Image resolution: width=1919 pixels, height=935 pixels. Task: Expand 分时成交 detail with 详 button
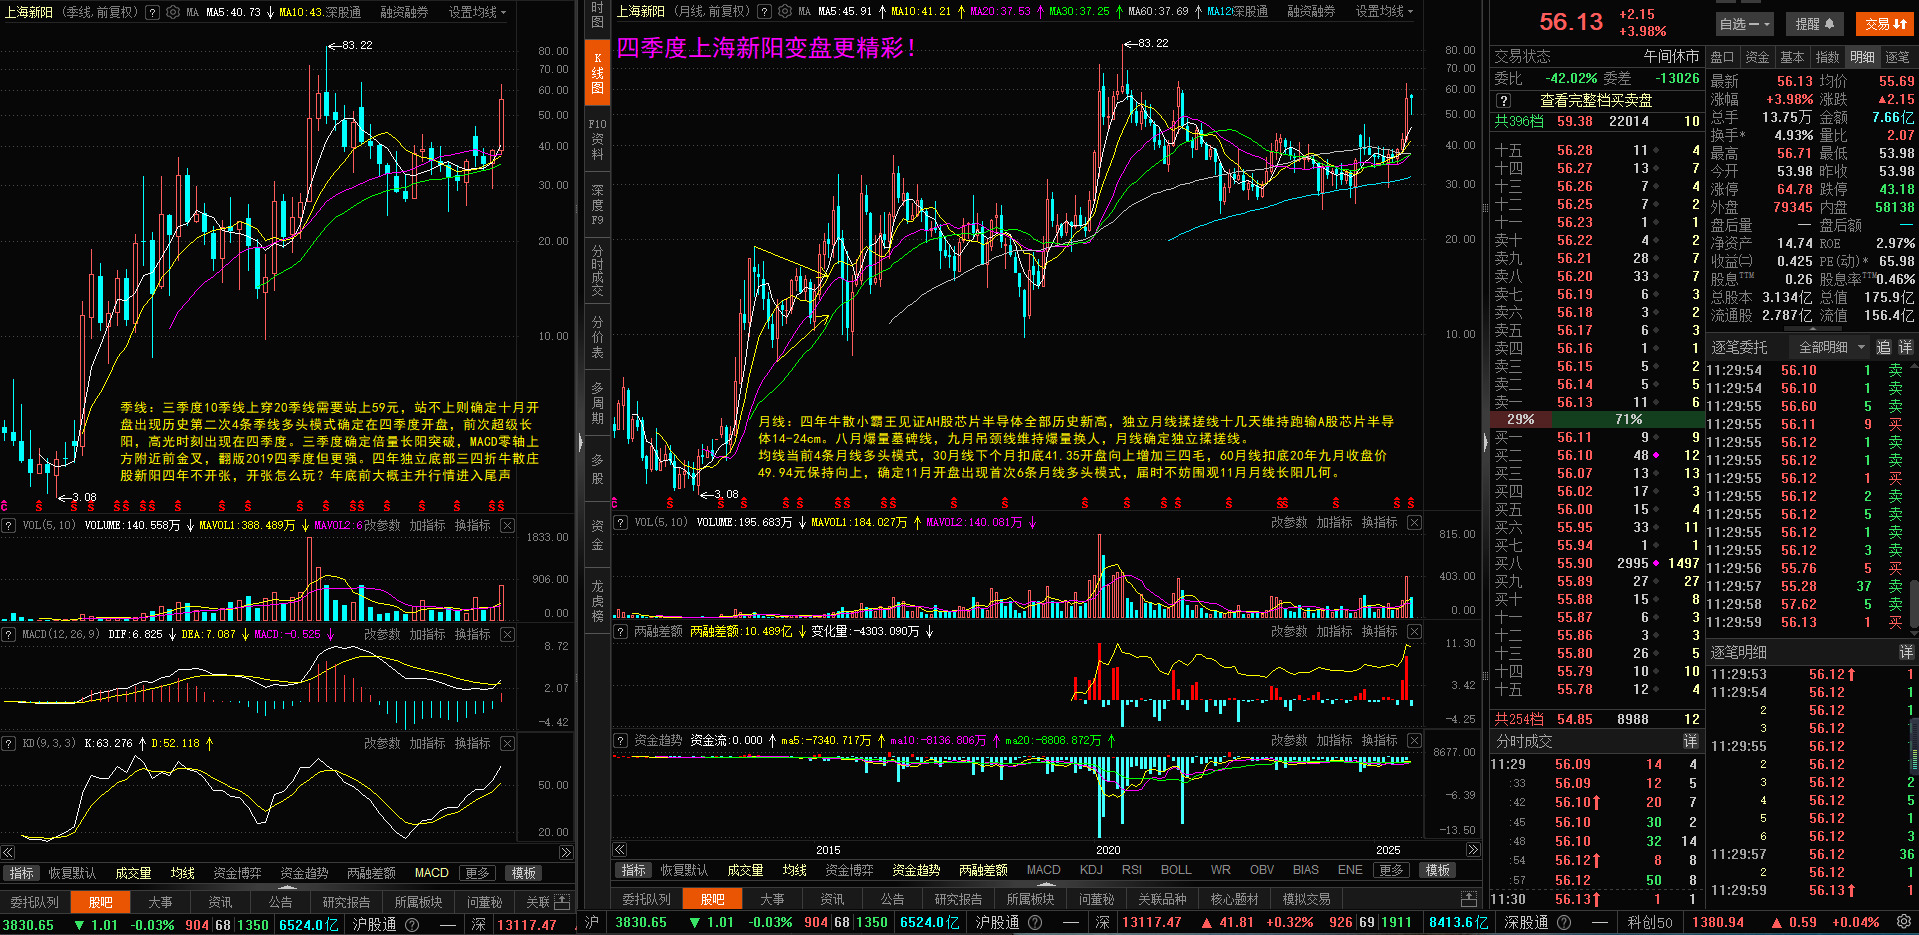pos(1690,741)
